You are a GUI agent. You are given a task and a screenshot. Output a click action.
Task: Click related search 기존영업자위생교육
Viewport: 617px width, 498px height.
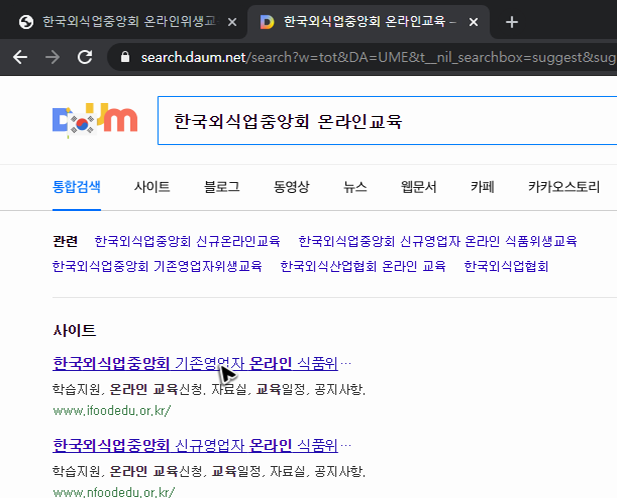click(x=157, y=266)
